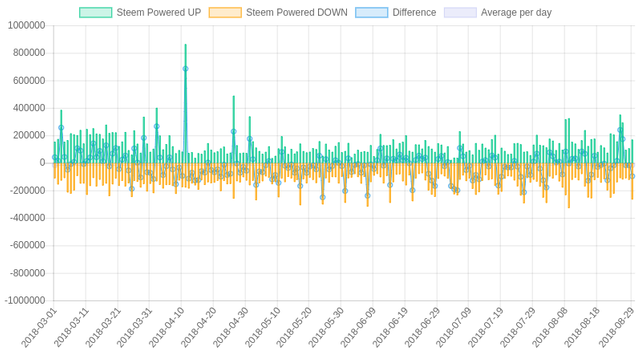Click x-axis date 2018-08-18

[581, 328]
